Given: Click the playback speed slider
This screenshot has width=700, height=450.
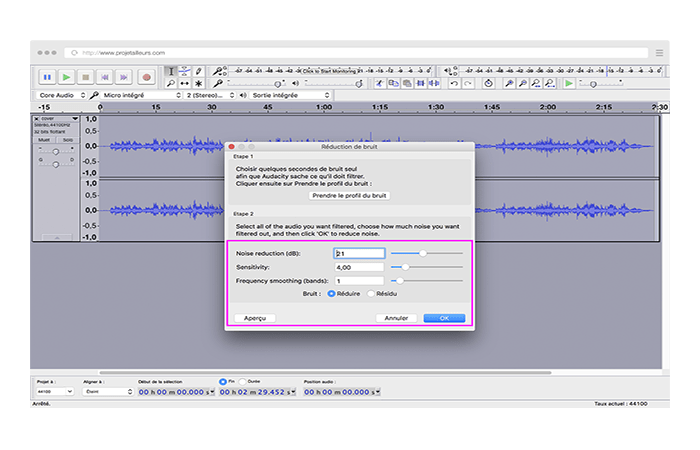Looking at the screenshot, I should [601, 83].
